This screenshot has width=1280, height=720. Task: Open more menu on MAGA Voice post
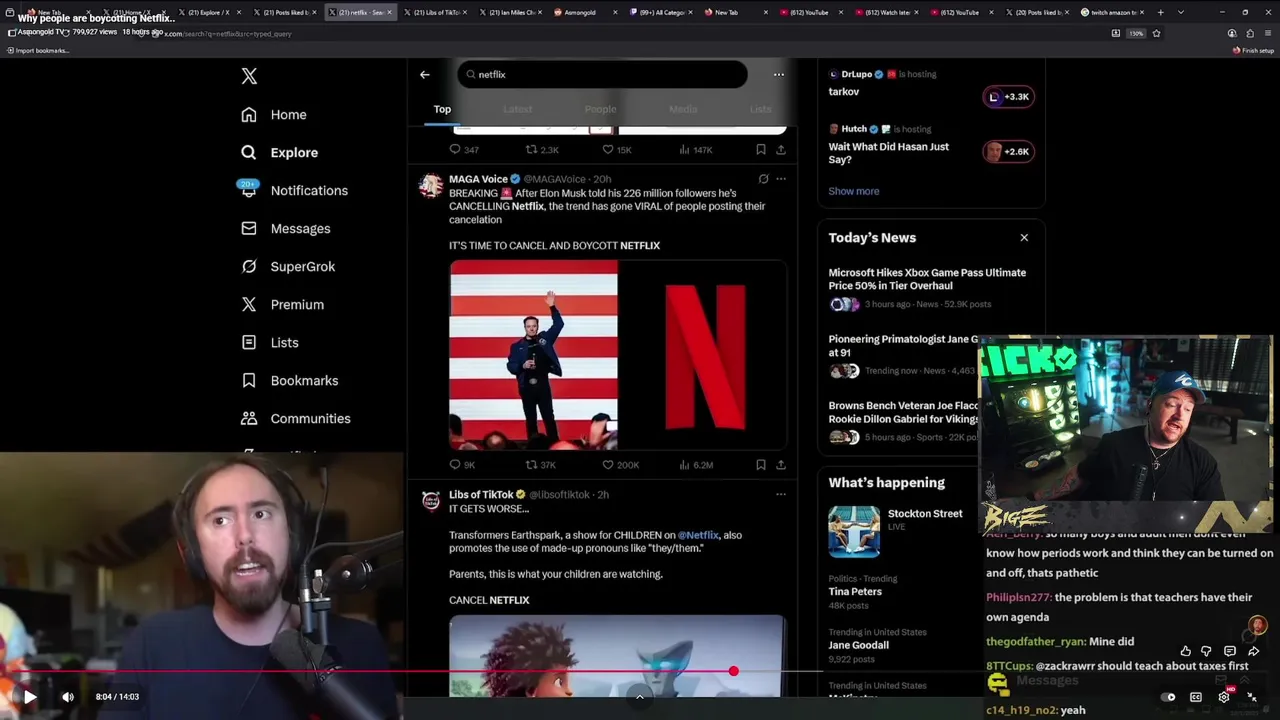[781, 179]
